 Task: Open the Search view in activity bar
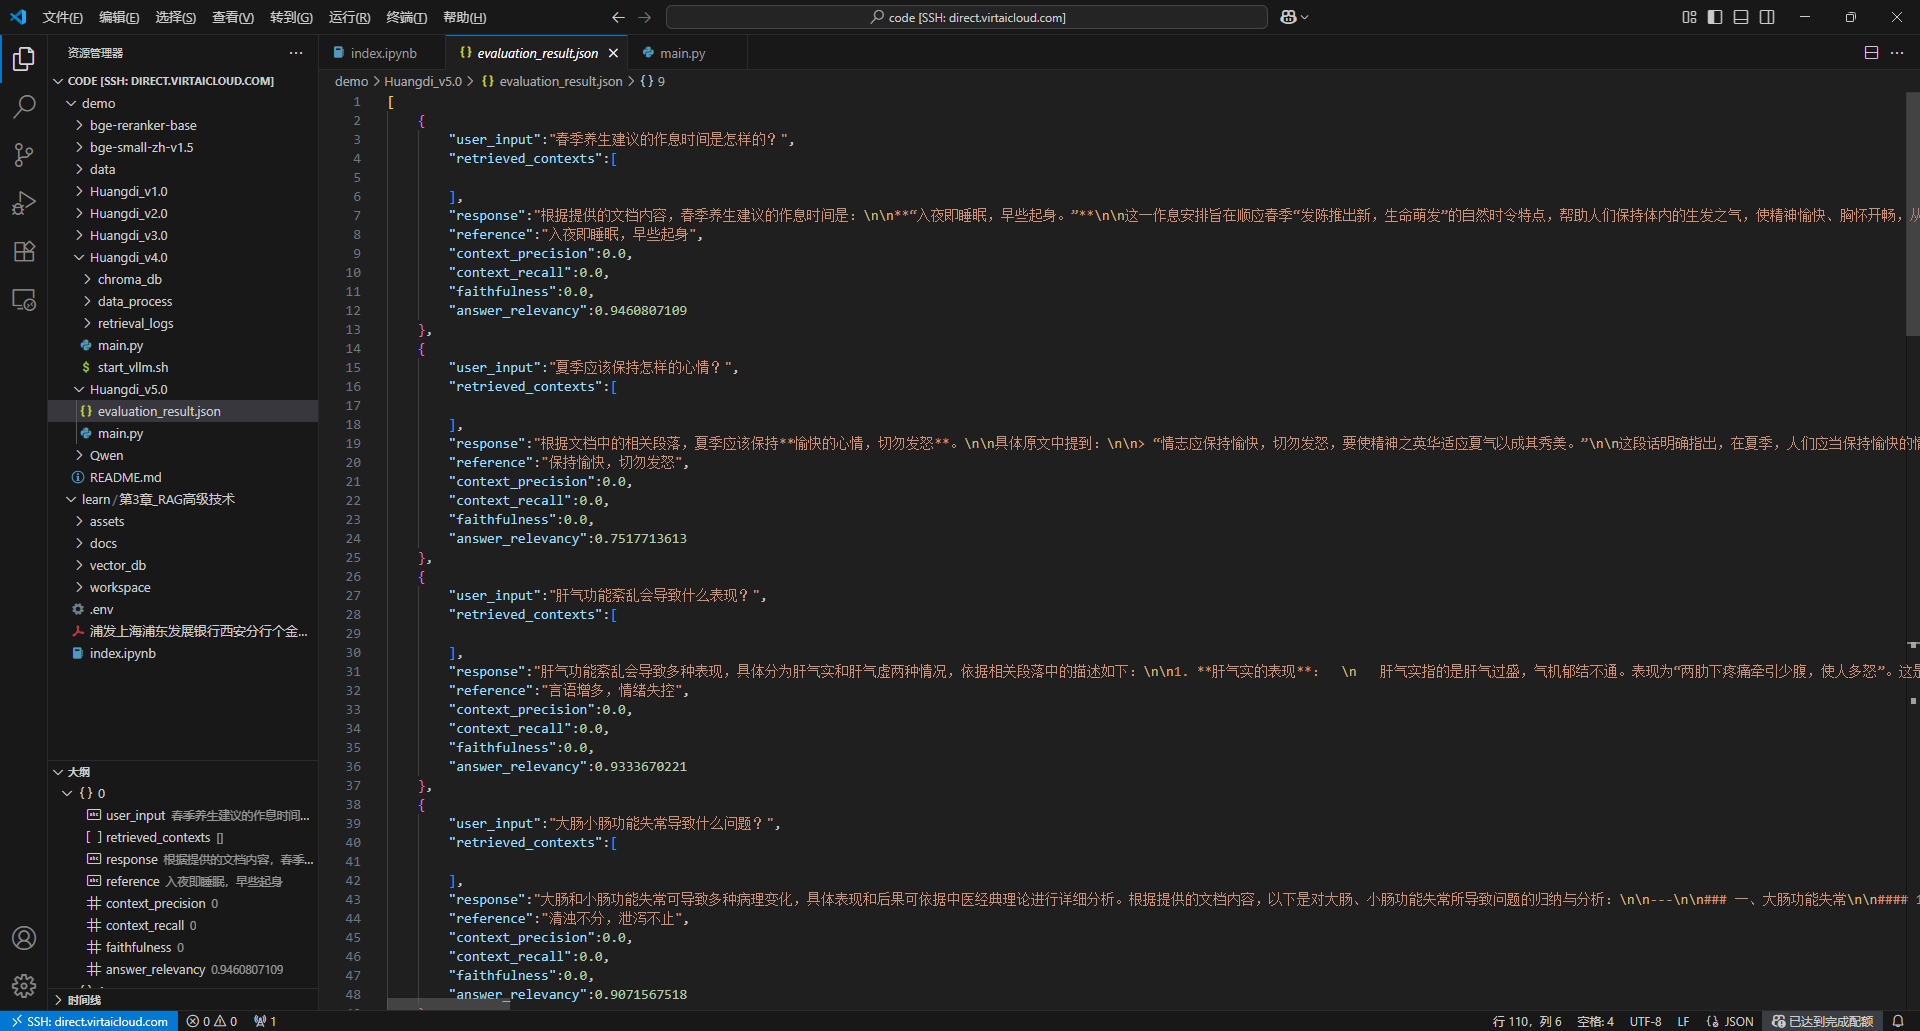(x=24, y=107)
